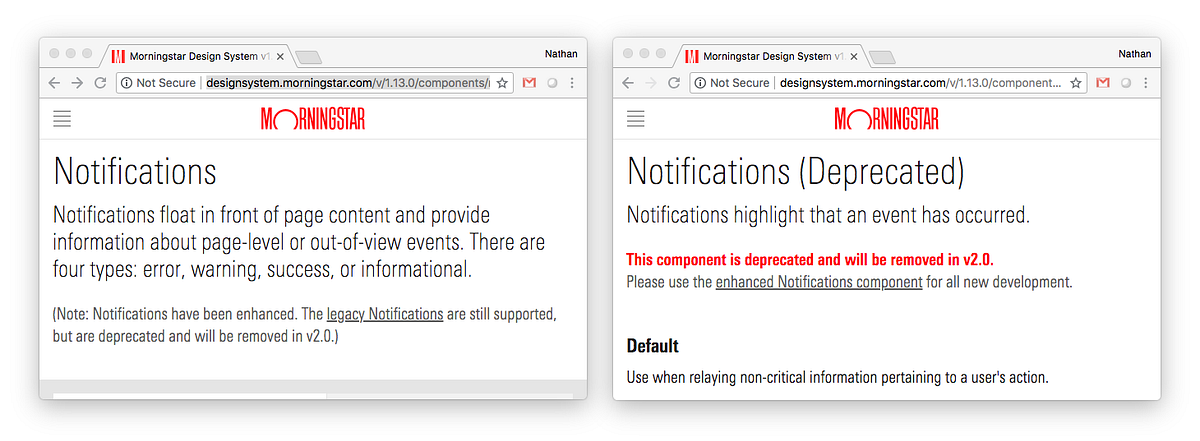Image resolution: width=1200 pixels, height=441 pixels.
Task: Click Not Secure info icon in right window
Action: click(701, 83)
